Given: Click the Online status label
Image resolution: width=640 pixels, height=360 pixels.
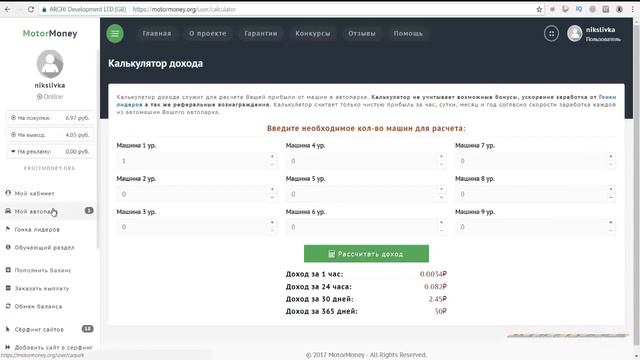Looking at the screenshot, I should [x=50, y=97].
